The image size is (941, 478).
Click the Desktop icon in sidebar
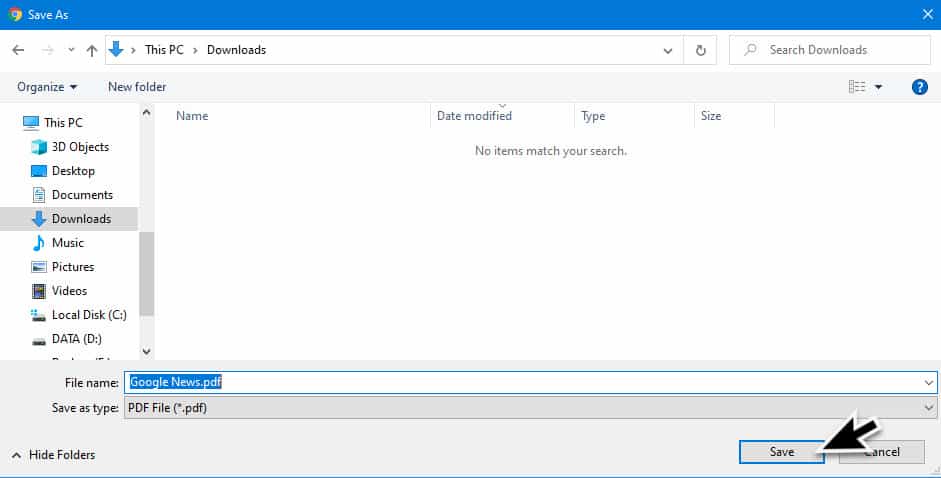[x=39, y=171]
